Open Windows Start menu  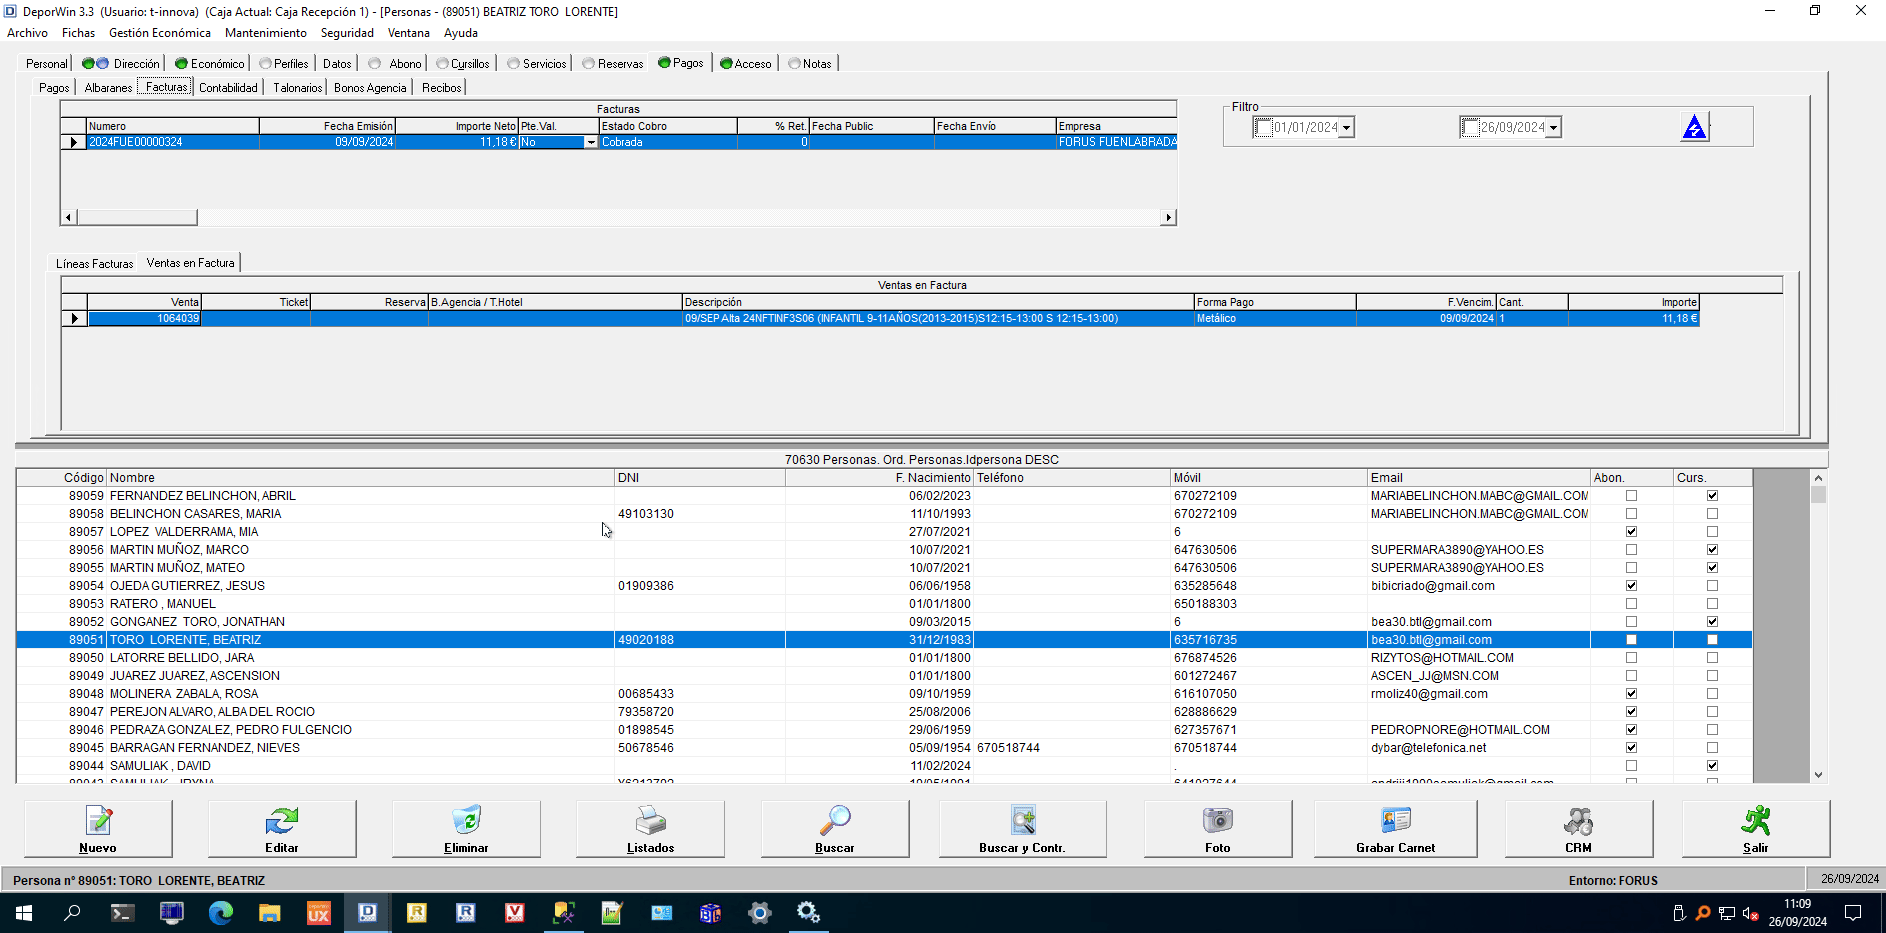[24, 912]
